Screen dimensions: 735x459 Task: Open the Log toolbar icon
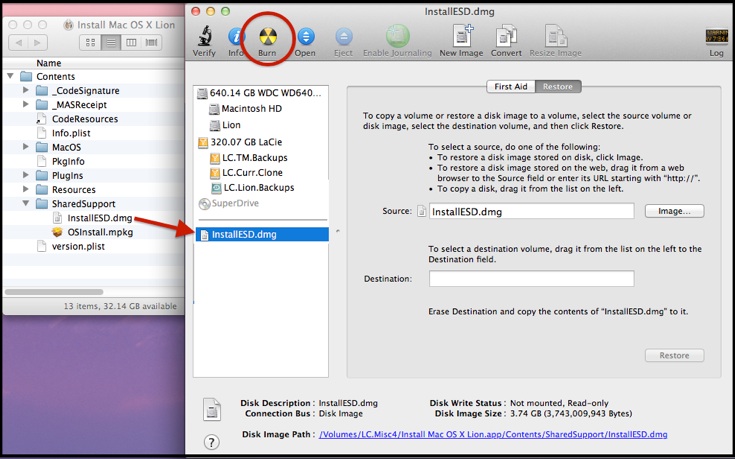[716, 37]
